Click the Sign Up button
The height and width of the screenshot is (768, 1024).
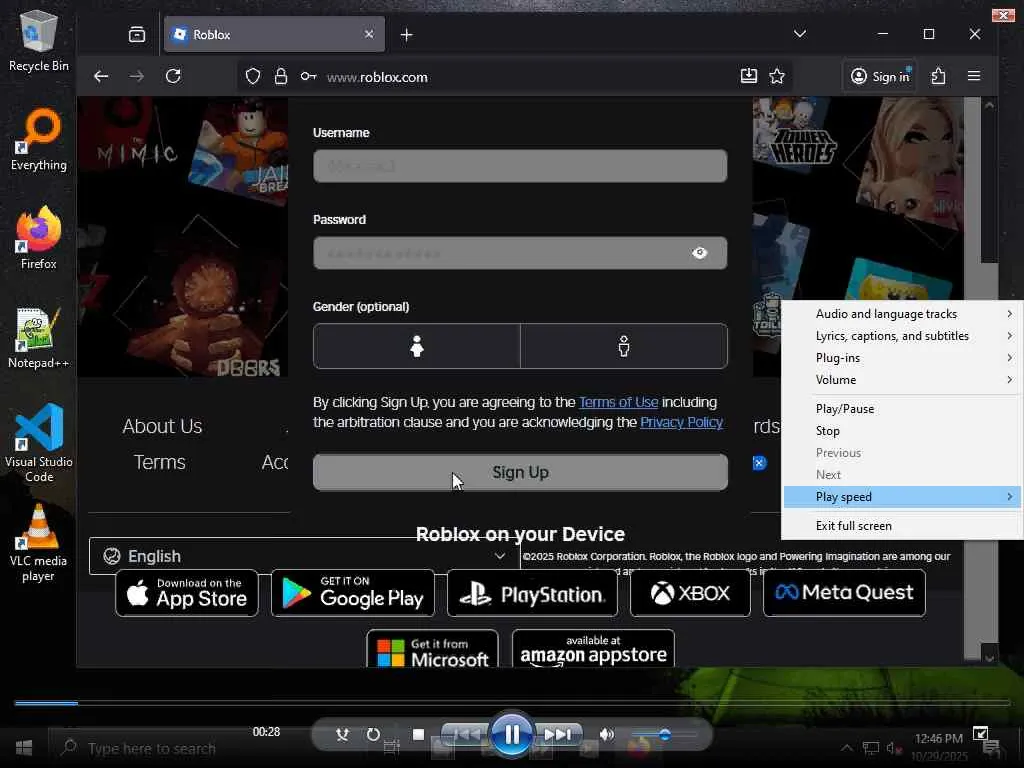[x=520, y=472]
